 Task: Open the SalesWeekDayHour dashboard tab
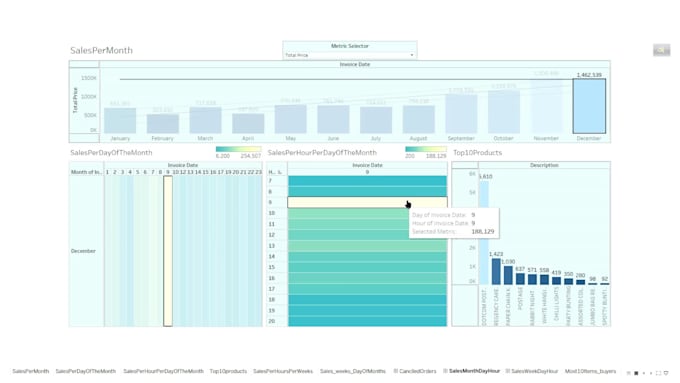point(532,371)
